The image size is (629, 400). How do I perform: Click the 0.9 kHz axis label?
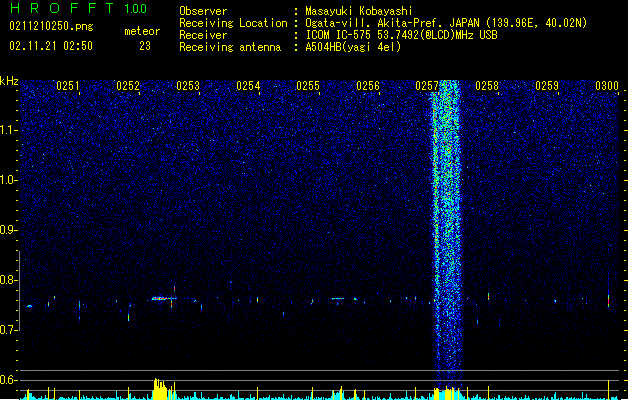coord(8,230)
